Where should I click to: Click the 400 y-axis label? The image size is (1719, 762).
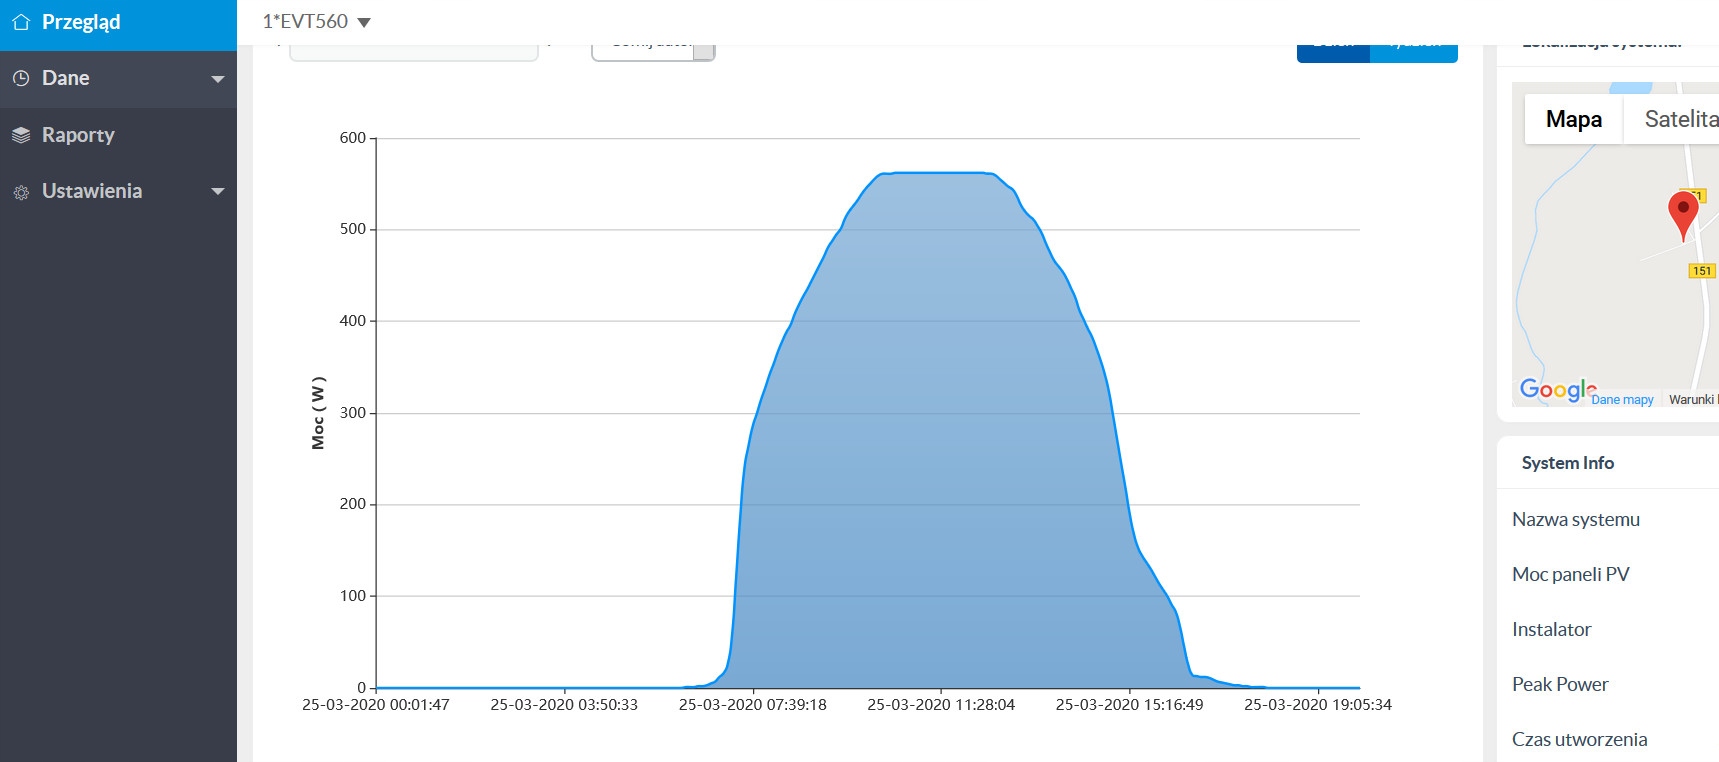click(353, 321)
